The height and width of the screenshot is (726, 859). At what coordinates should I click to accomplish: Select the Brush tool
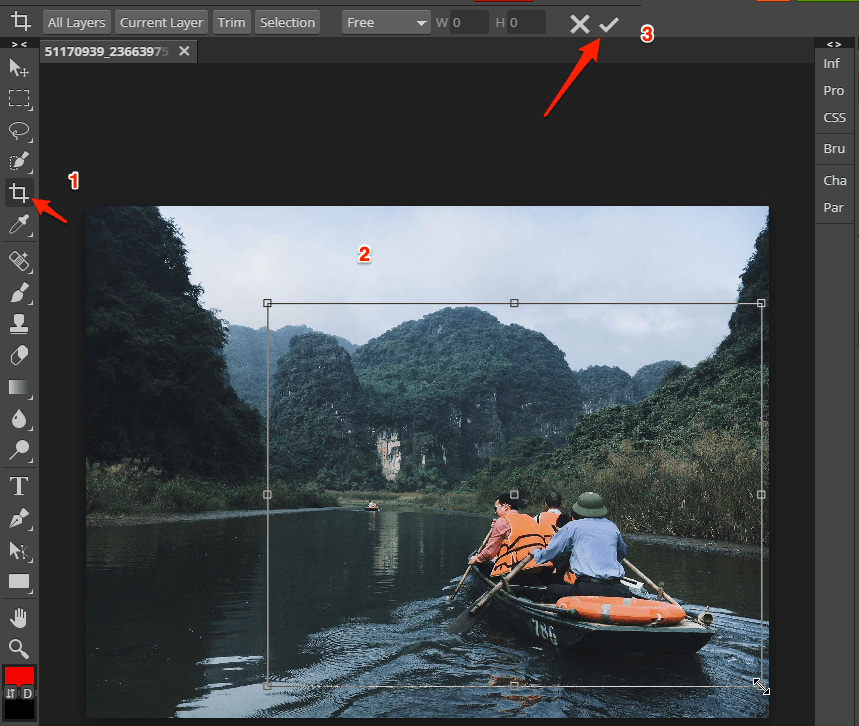(x=19, y=290)
